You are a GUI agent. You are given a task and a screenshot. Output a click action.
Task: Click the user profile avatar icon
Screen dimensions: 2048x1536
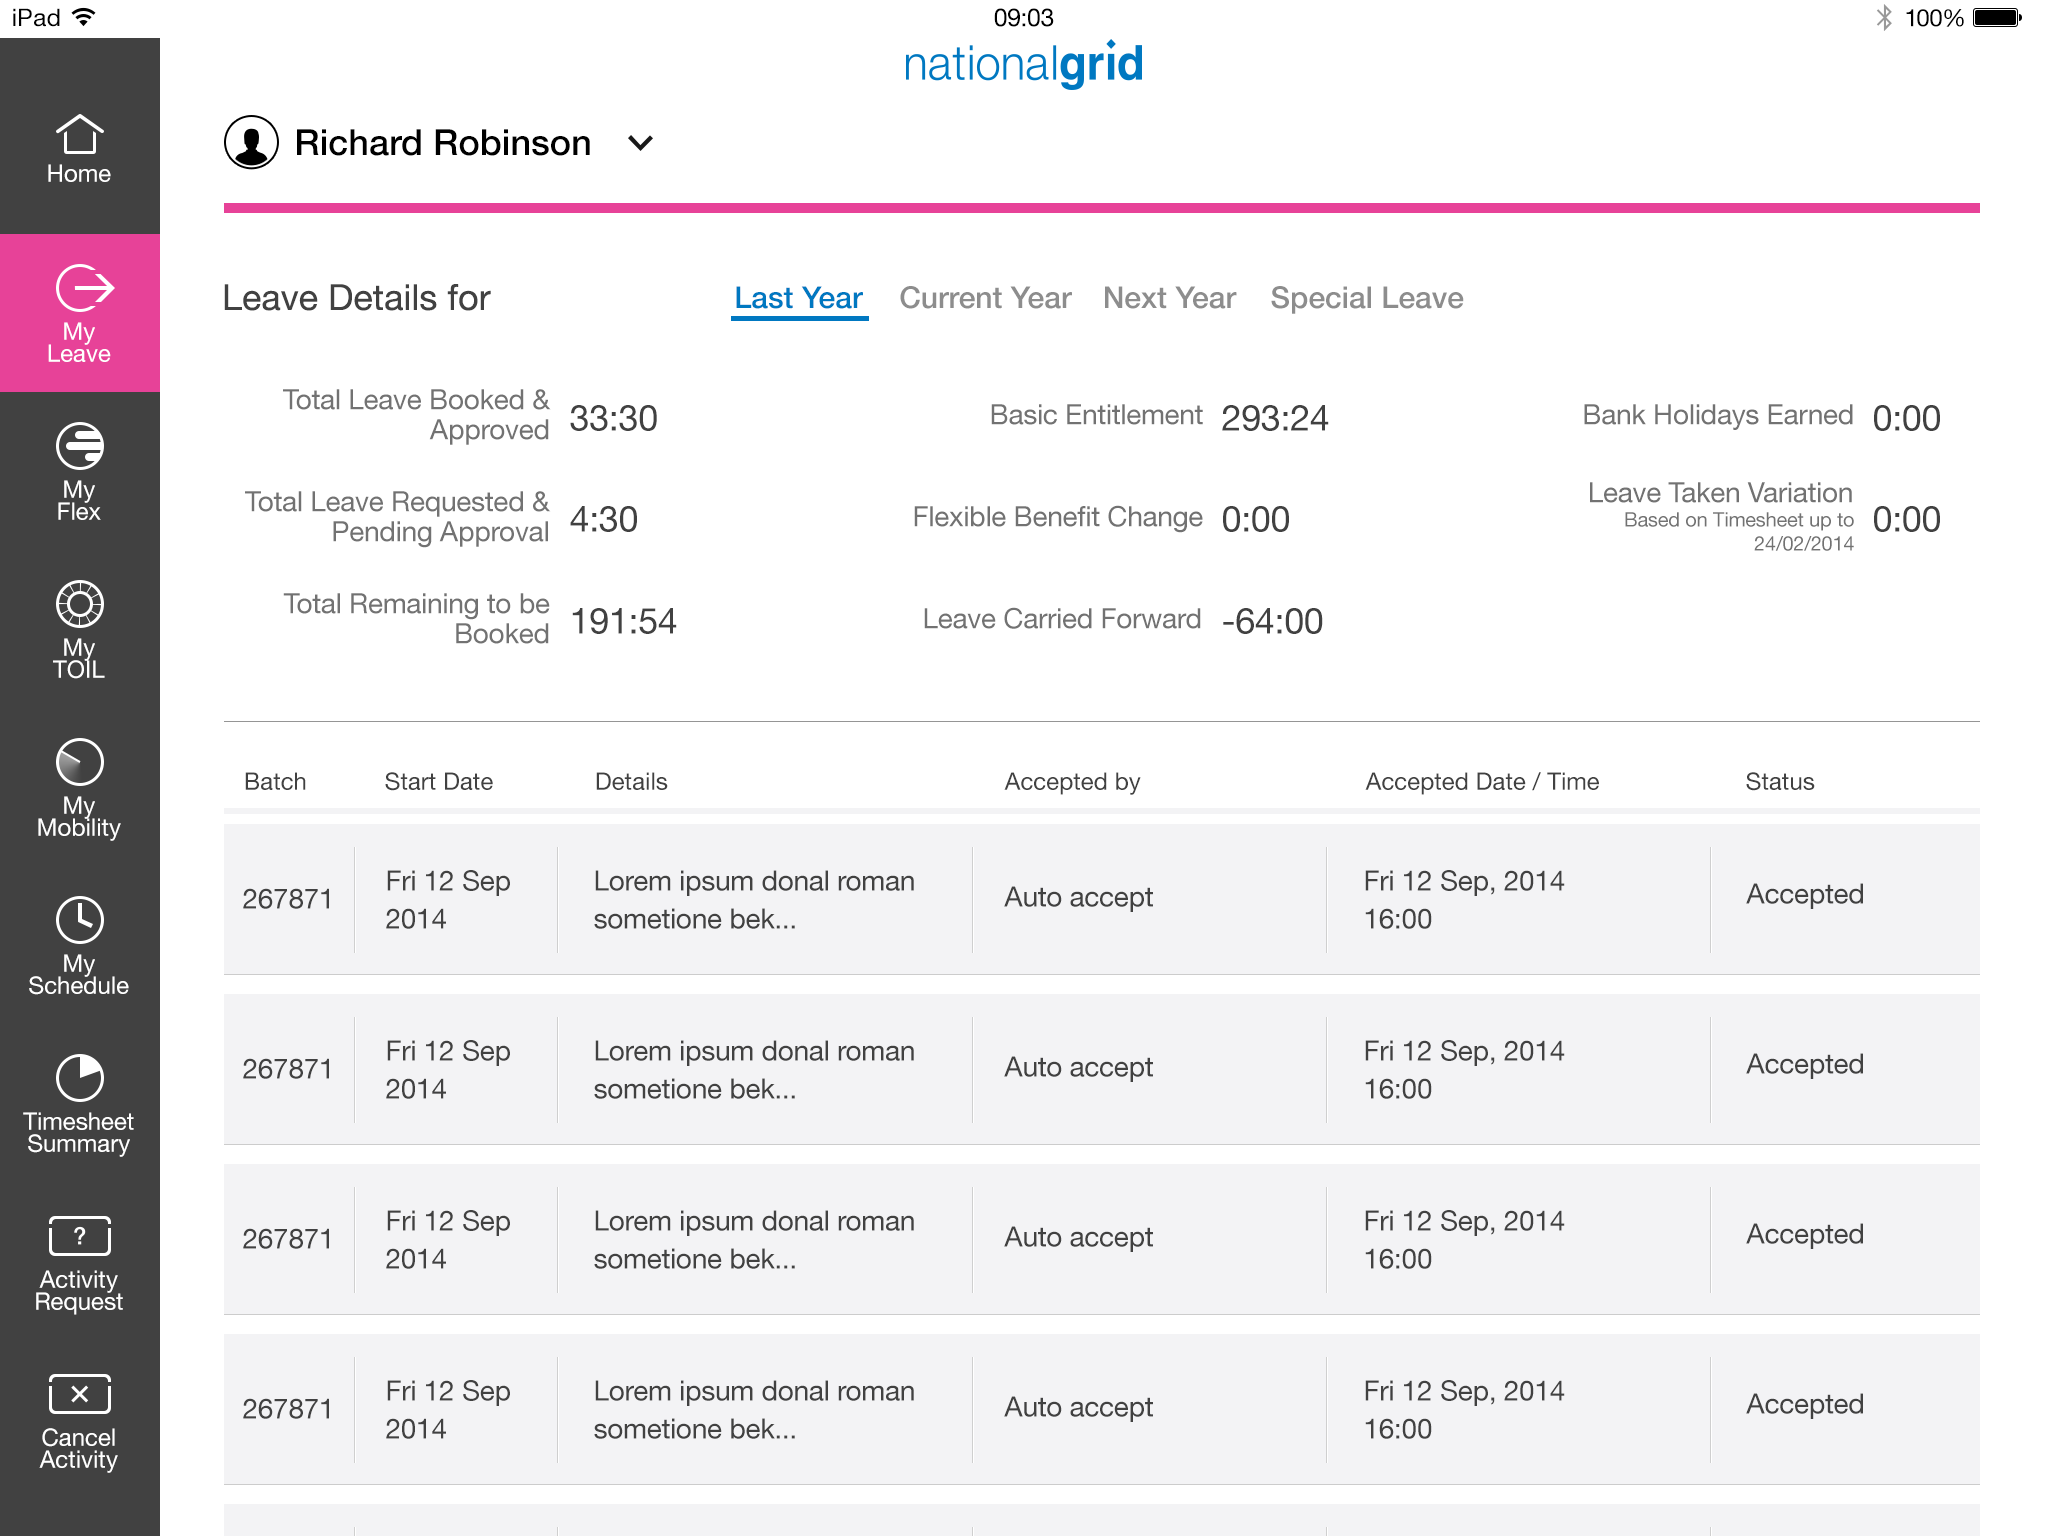251,143
